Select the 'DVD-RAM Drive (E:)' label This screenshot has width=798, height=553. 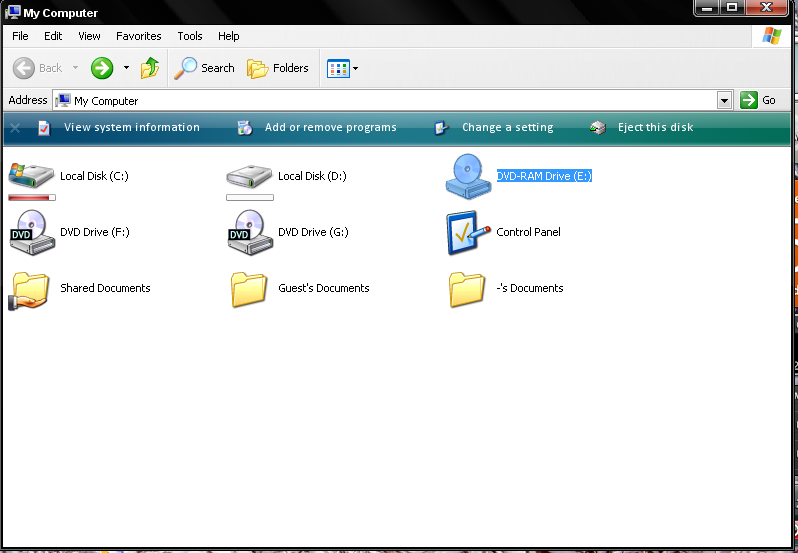(x=544, y=176)
